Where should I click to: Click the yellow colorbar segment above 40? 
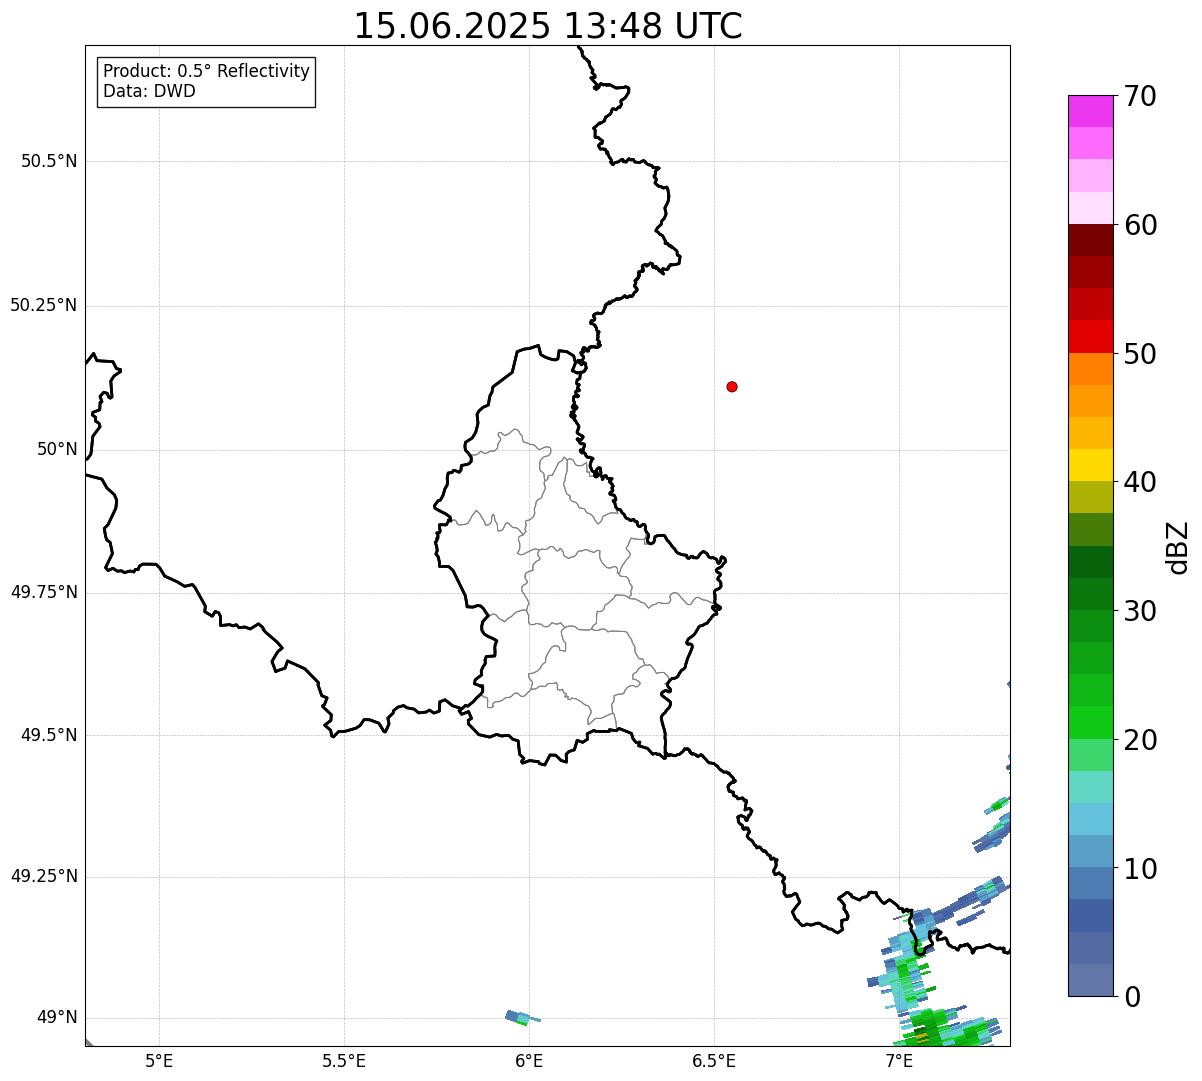(x=1090, y=465)
